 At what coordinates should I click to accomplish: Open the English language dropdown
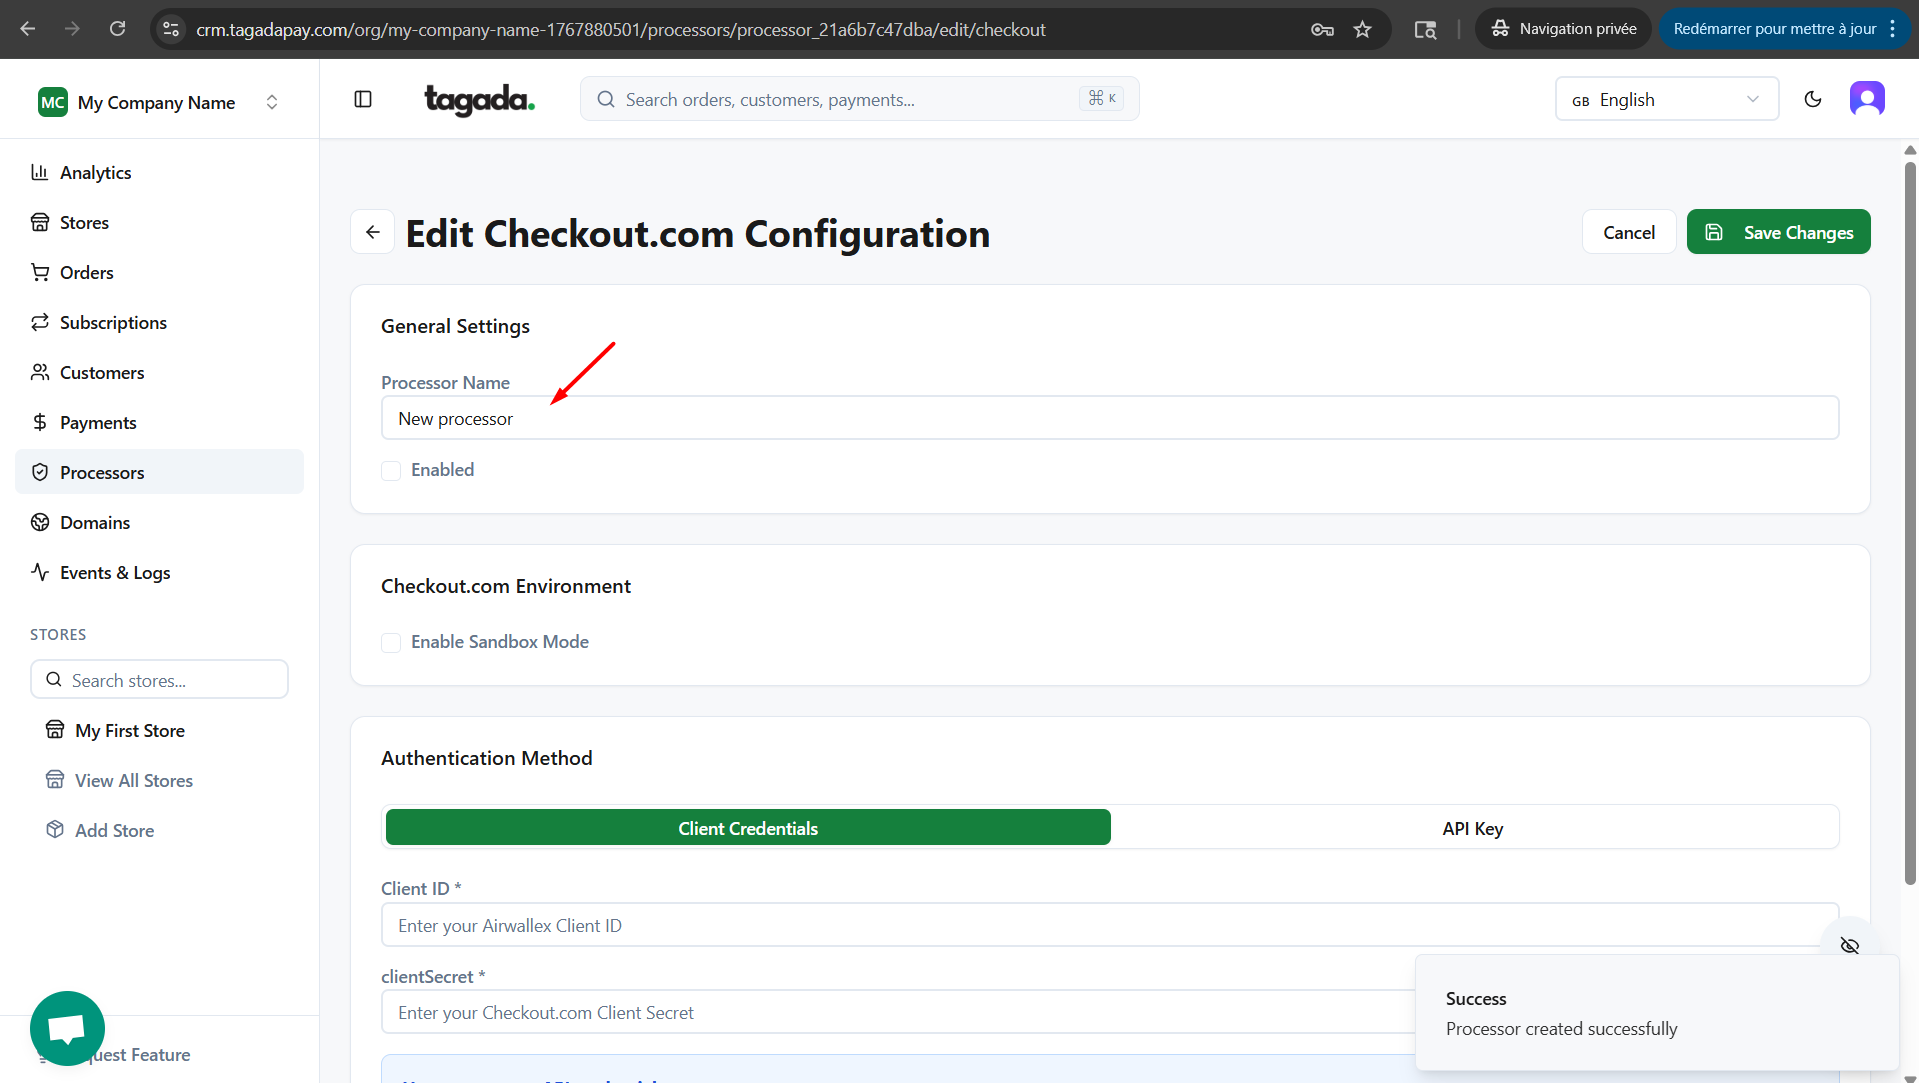(1666, 99)
